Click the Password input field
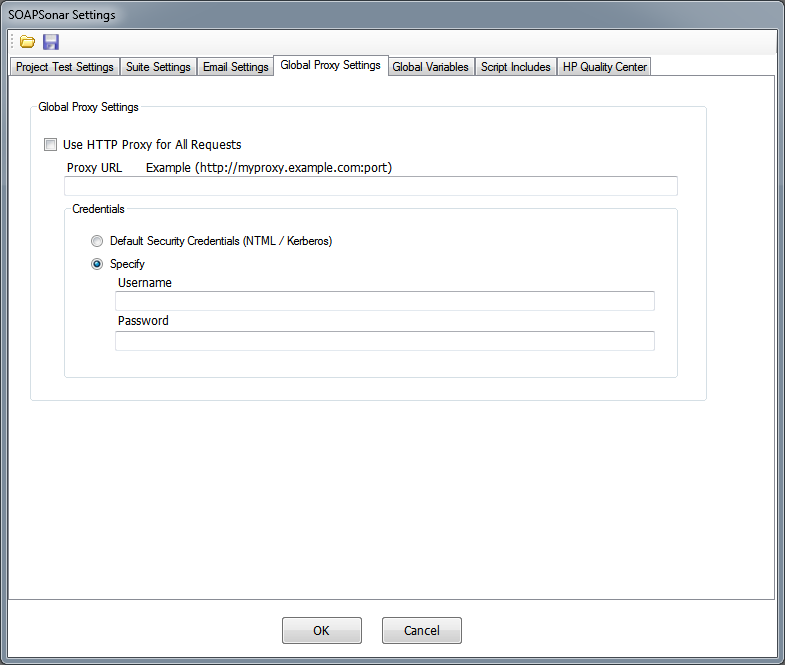785x665 pixels. pos(385,341)
